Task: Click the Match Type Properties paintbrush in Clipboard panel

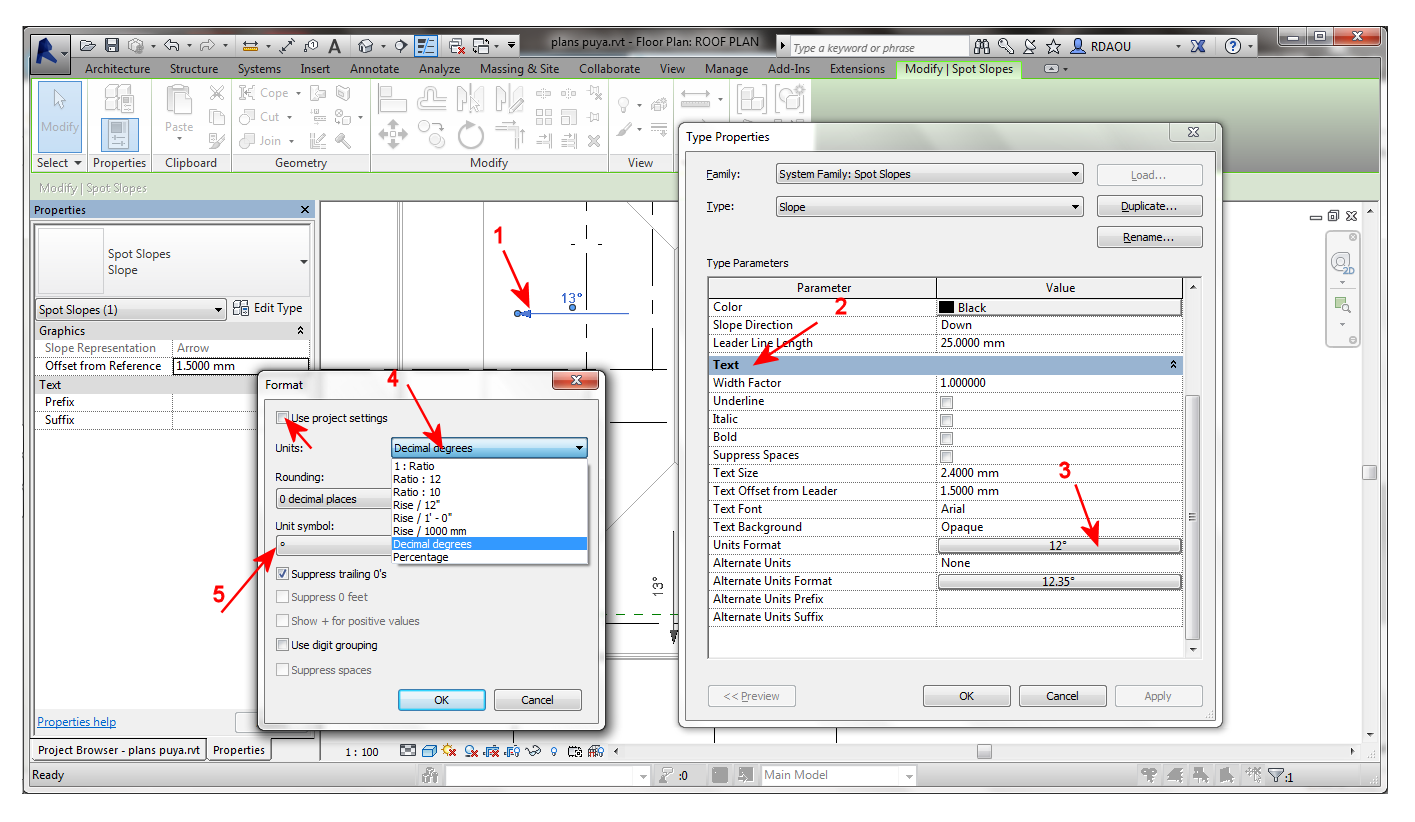Action: coord(217,141)
